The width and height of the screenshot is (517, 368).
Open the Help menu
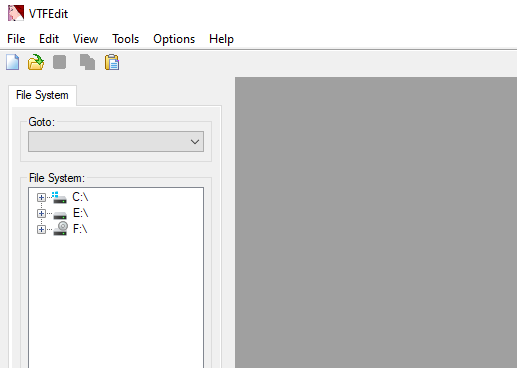221,39
